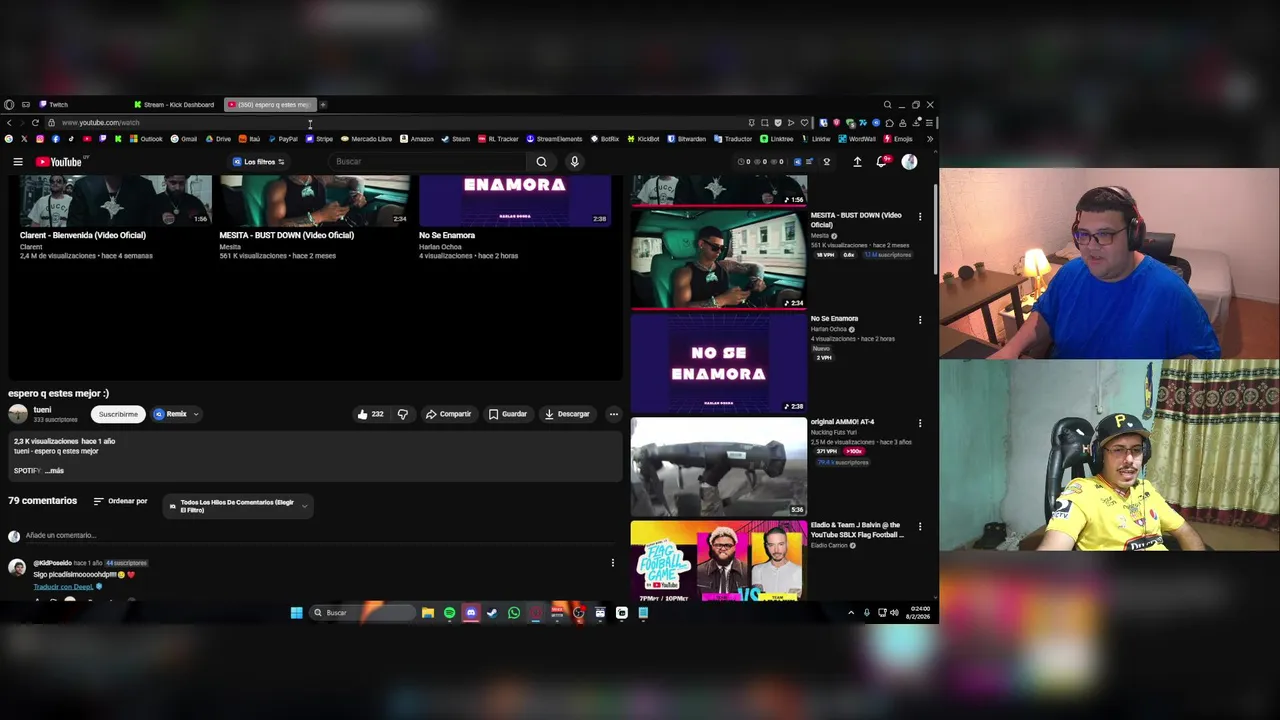Viewport: 1280px width, 720px height.
Task: Open the Harlan Ochoa channel under No Se Enamora
Action: 829,329
